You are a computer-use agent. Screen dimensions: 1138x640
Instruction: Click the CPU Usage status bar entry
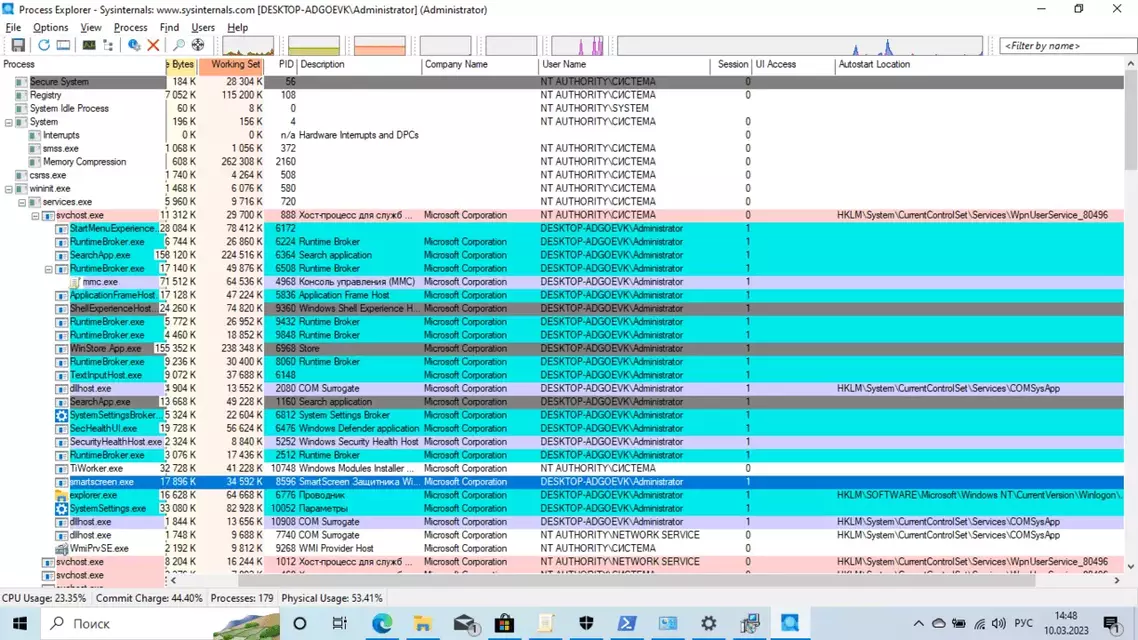click(44, 598)
